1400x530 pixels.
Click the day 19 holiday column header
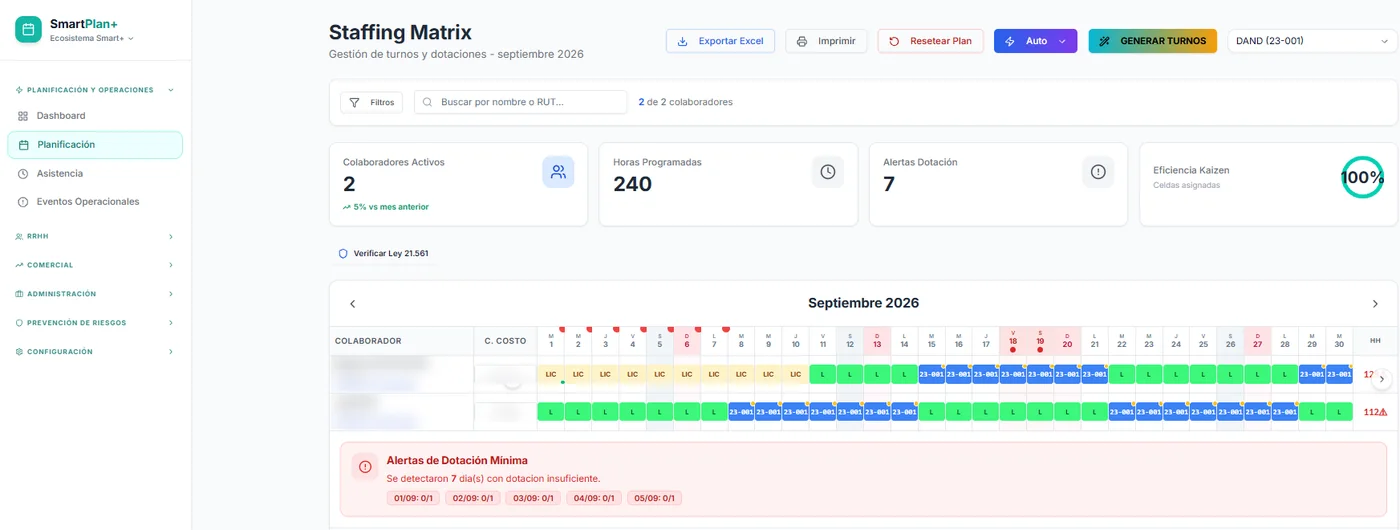[1040, 341]
